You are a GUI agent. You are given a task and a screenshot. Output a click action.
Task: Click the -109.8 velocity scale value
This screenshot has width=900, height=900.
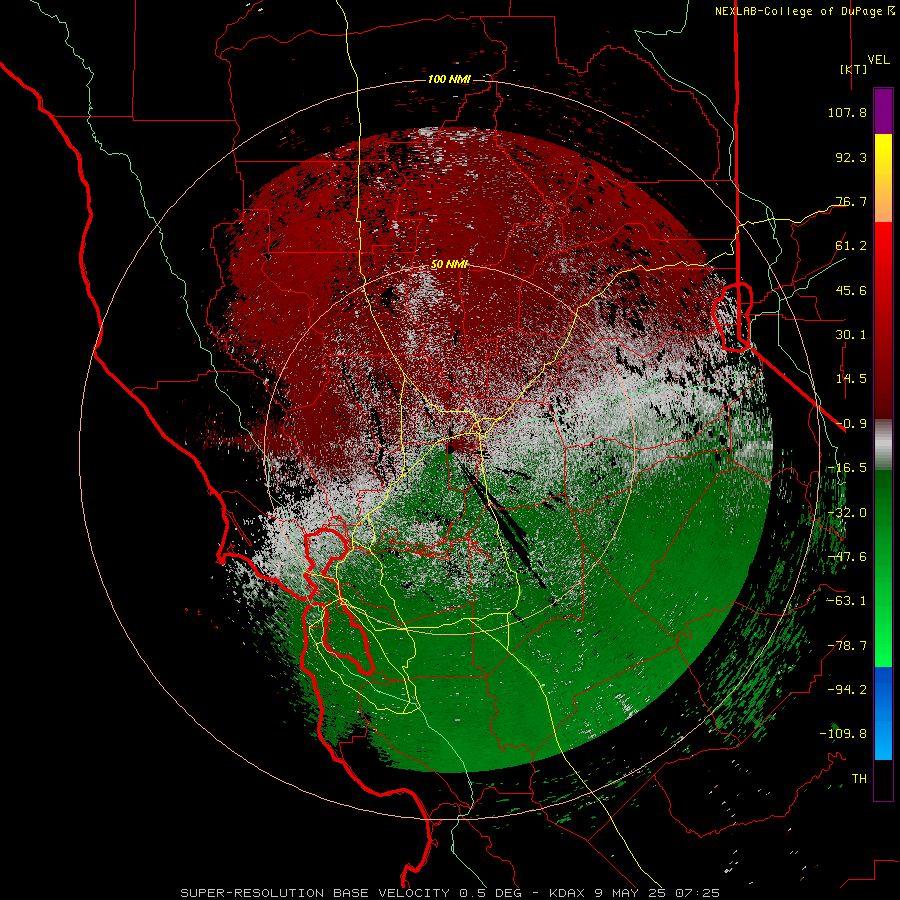[843, 734]
